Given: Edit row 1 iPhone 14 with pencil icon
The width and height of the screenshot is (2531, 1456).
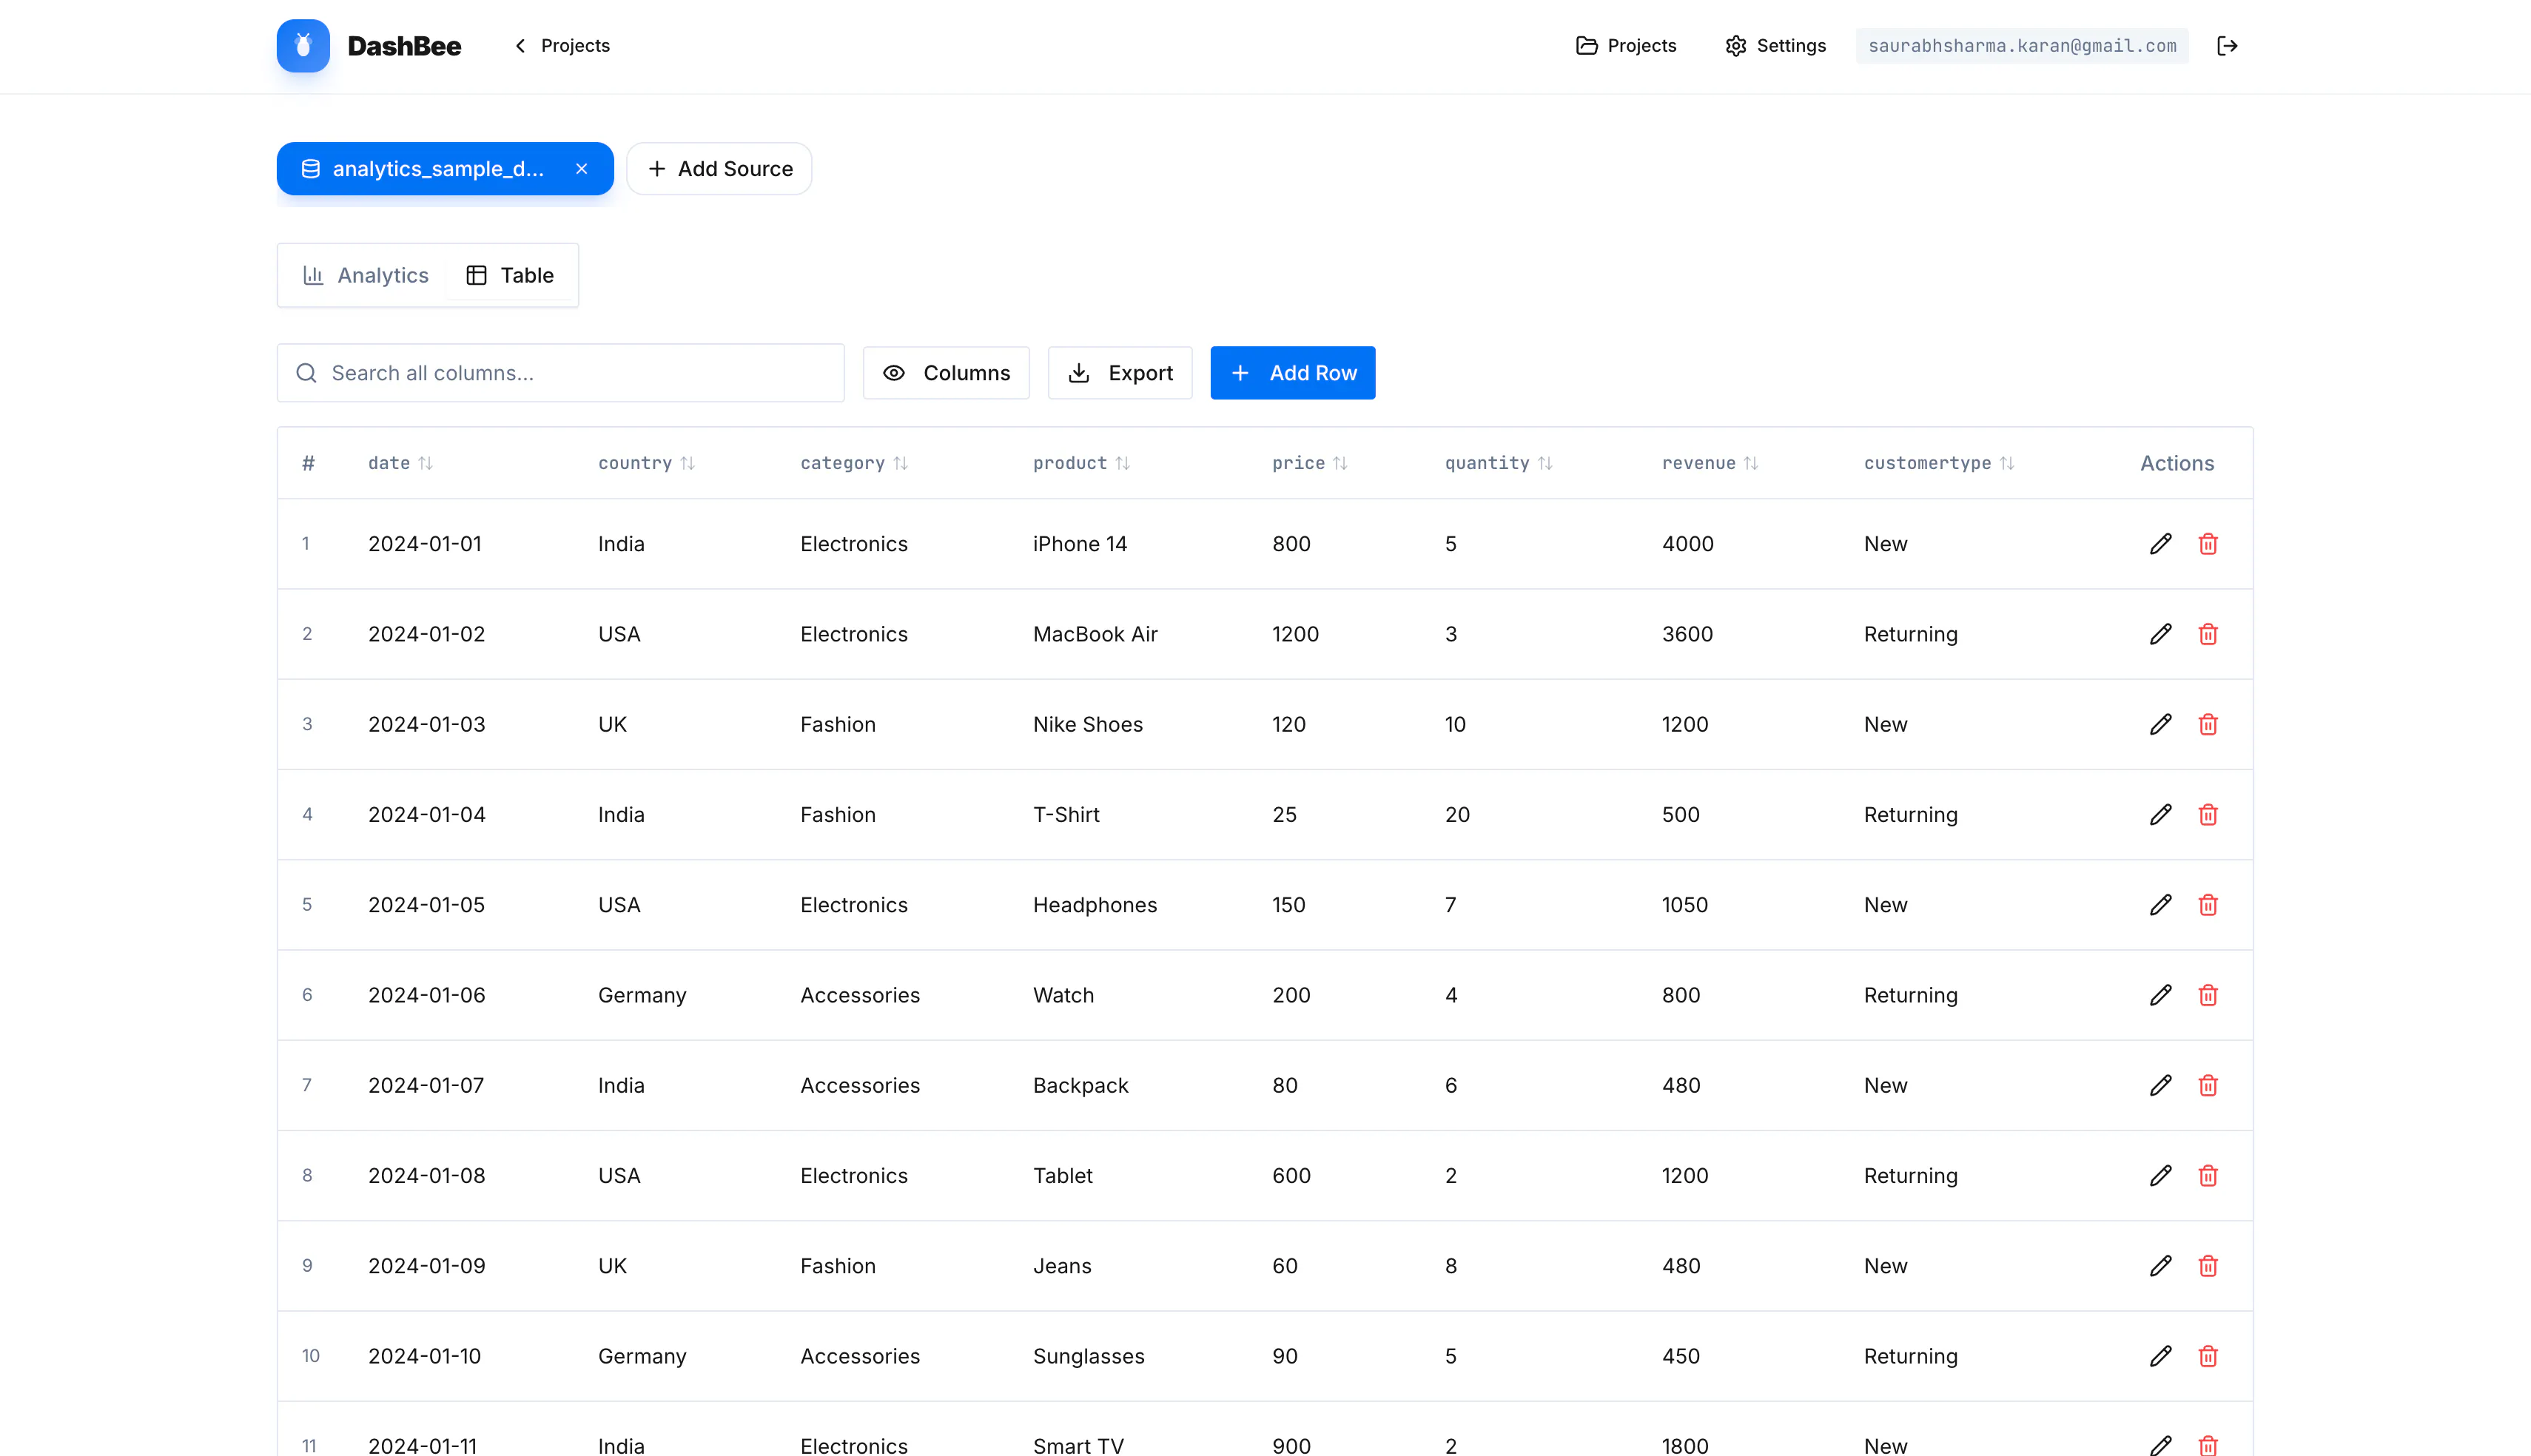Looking at the screenshot, I should pos(2161,544).
